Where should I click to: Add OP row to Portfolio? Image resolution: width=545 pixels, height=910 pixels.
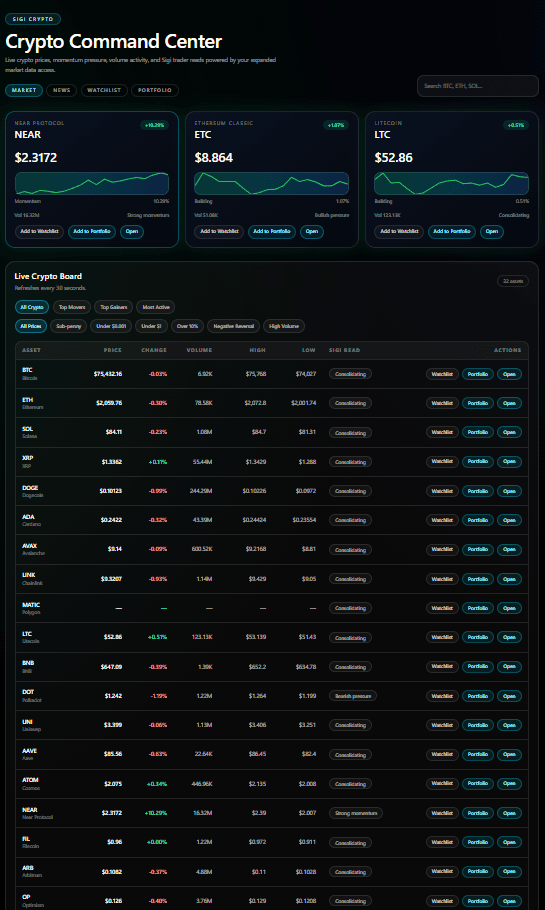478,901
